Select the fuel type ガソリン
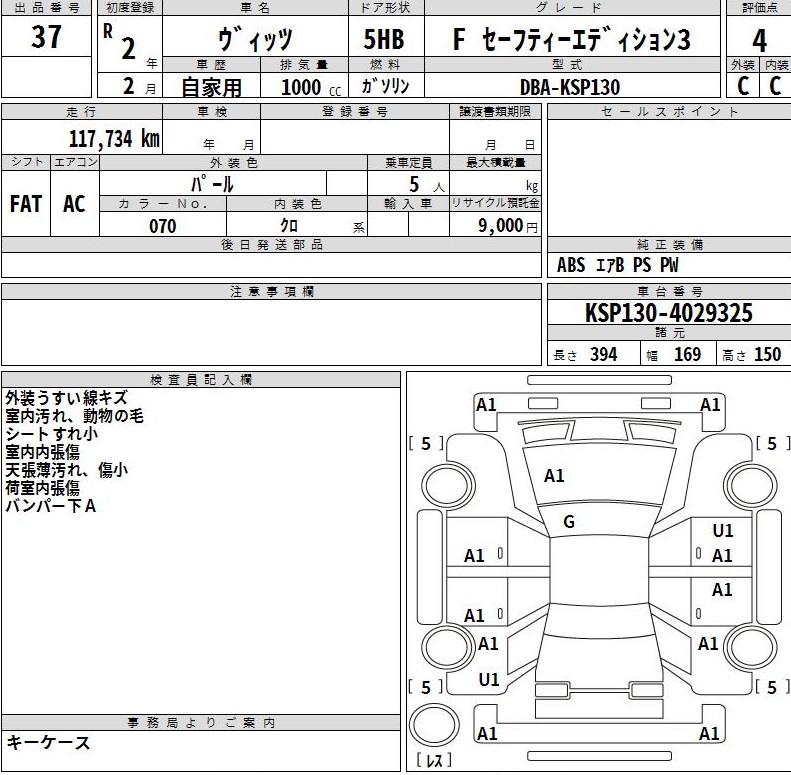The width and height of the screenshot is (791, 775). tap(385, 86)
